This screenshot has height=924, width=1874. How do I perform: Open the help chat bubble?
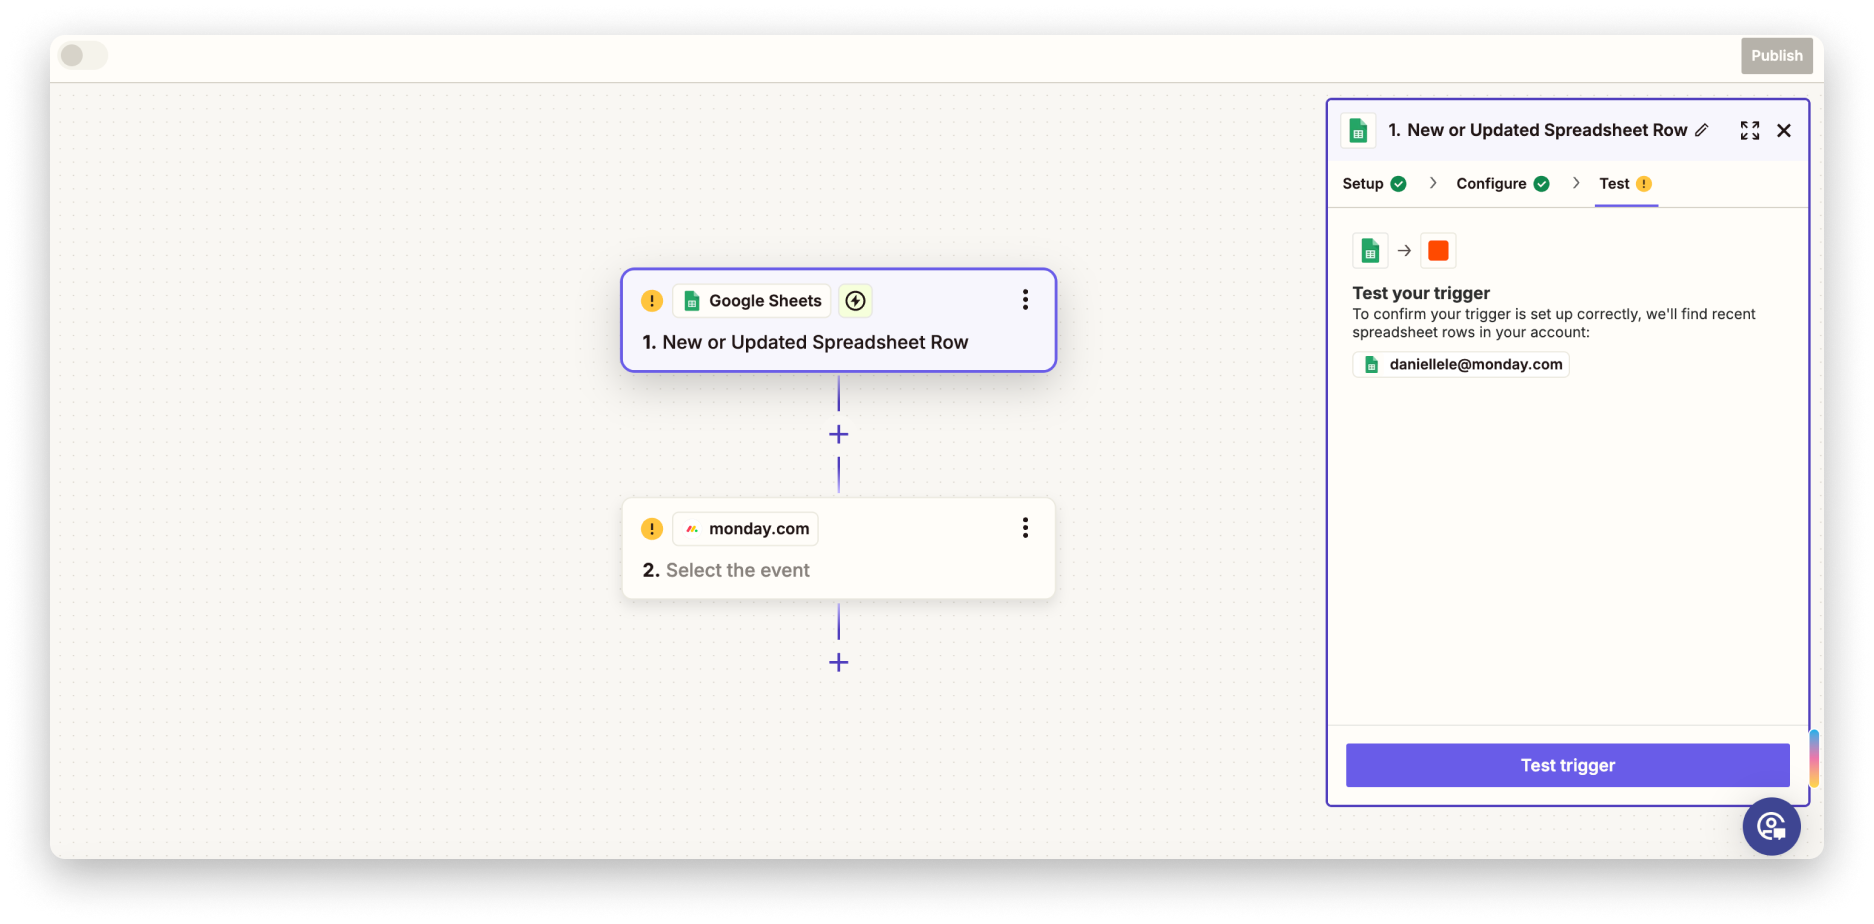pos(1771,826)
